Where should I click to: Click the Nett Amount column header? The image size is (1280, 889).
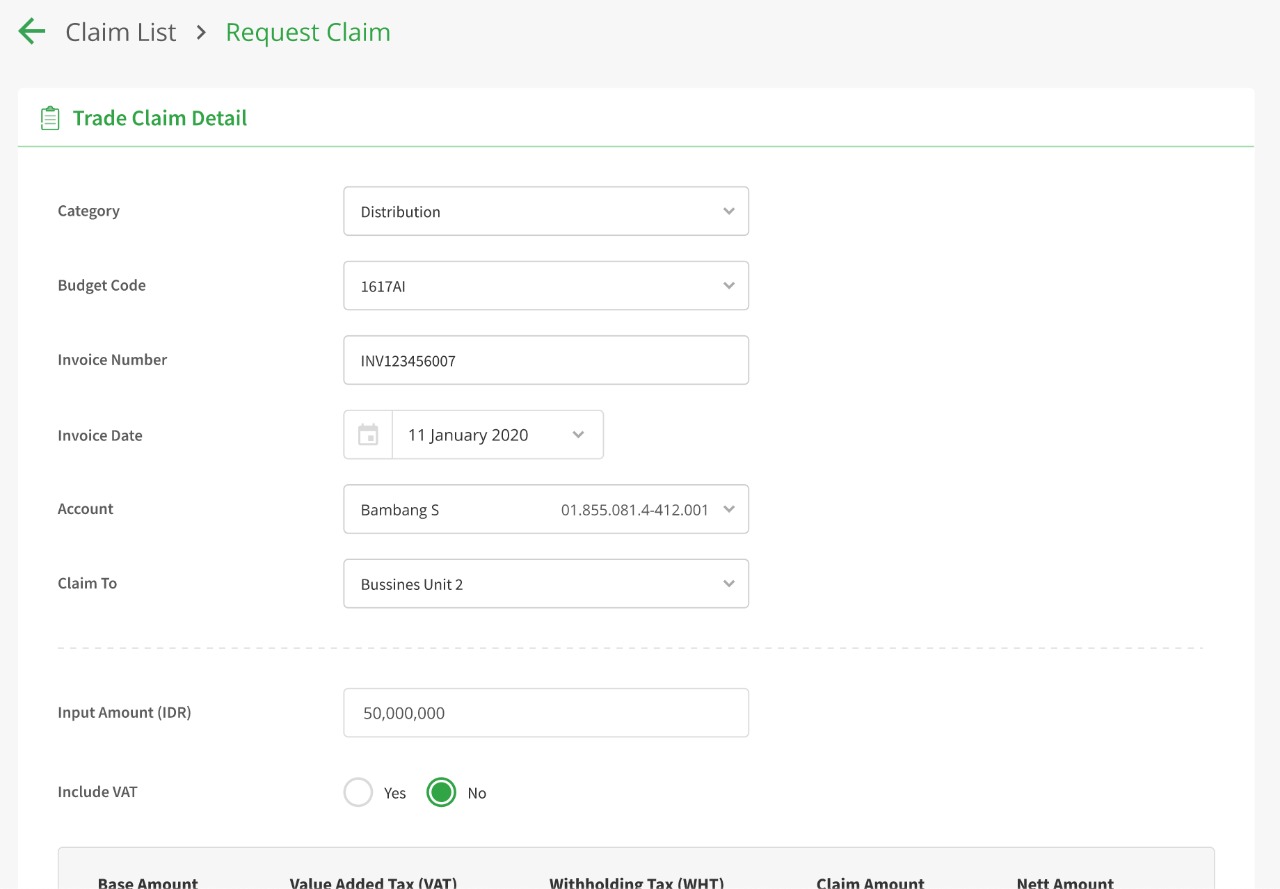[x=1065, y=882]
